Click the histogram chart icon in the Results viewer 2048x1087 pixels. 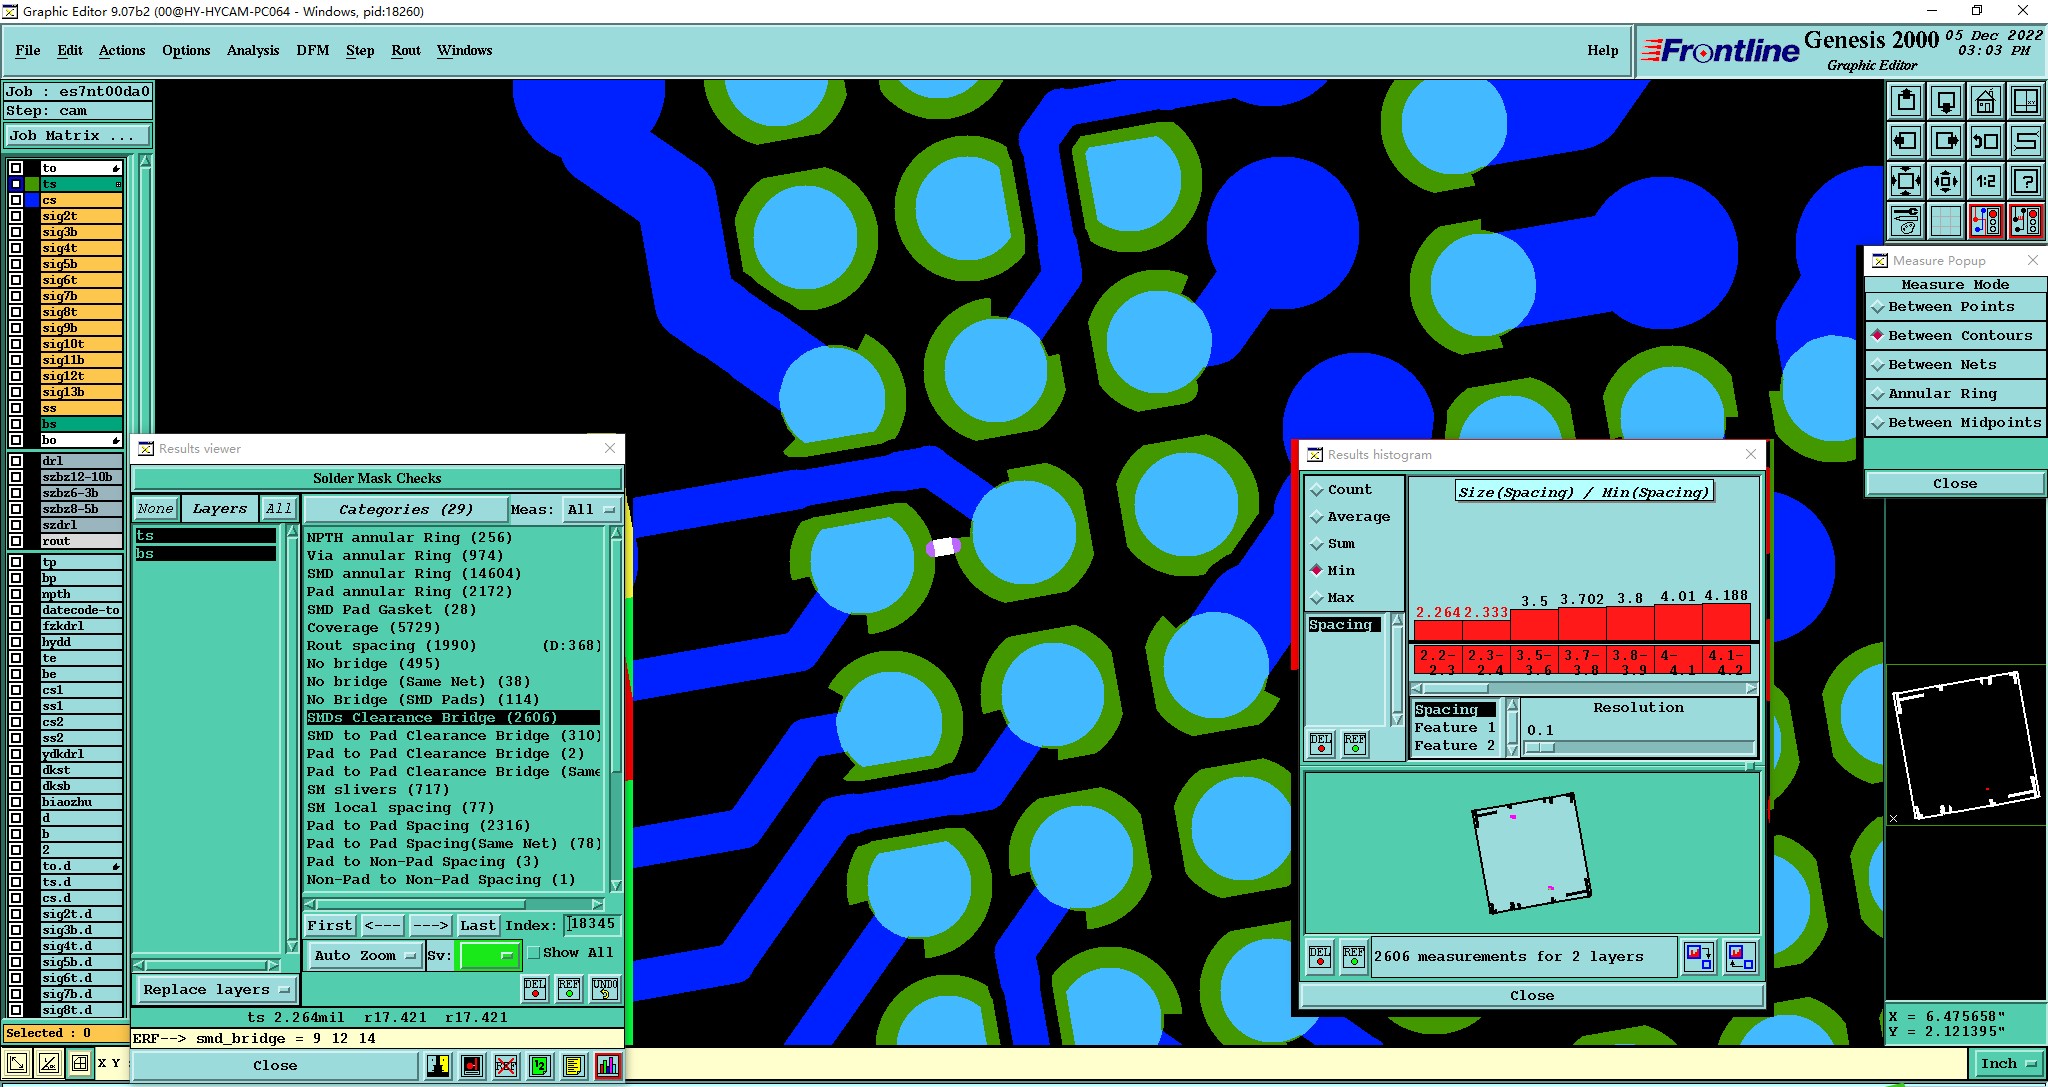click(607, 1066)
